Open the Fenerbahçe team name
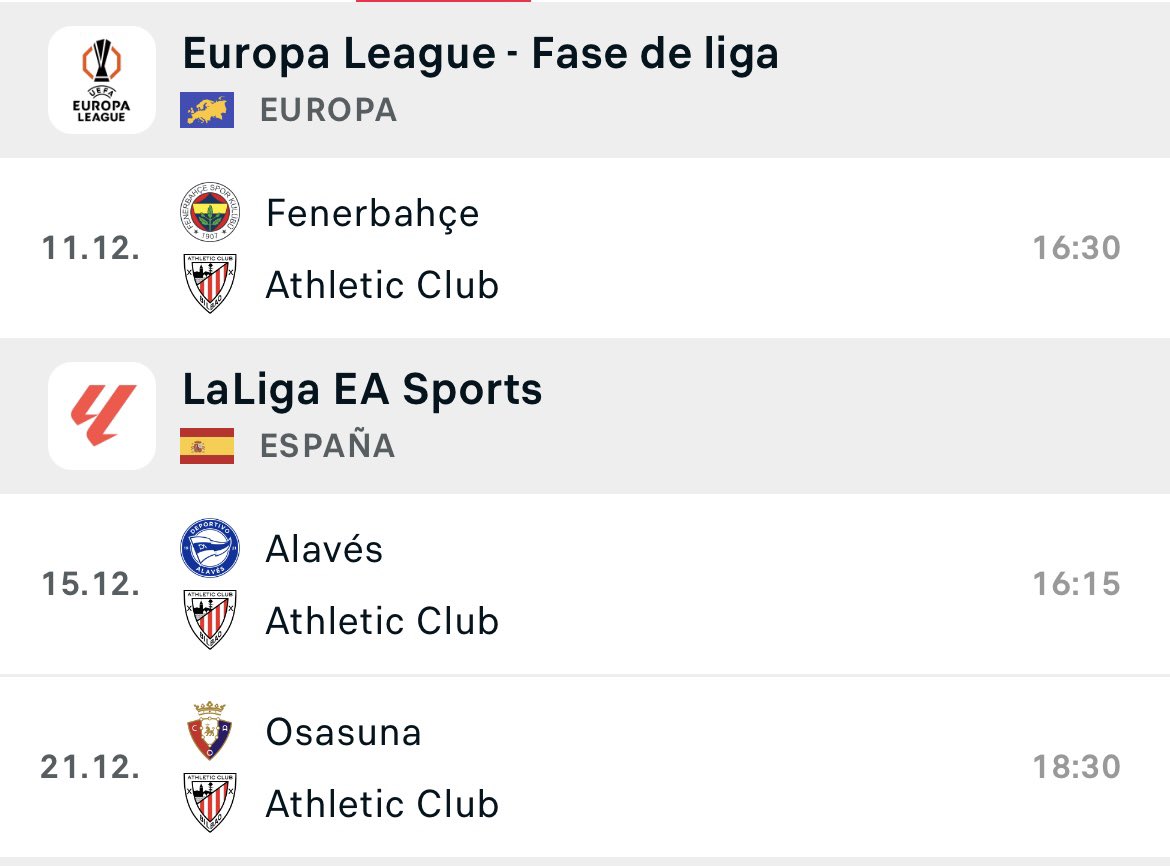The height and width of the screenshot is (866, 1170). 372,215
